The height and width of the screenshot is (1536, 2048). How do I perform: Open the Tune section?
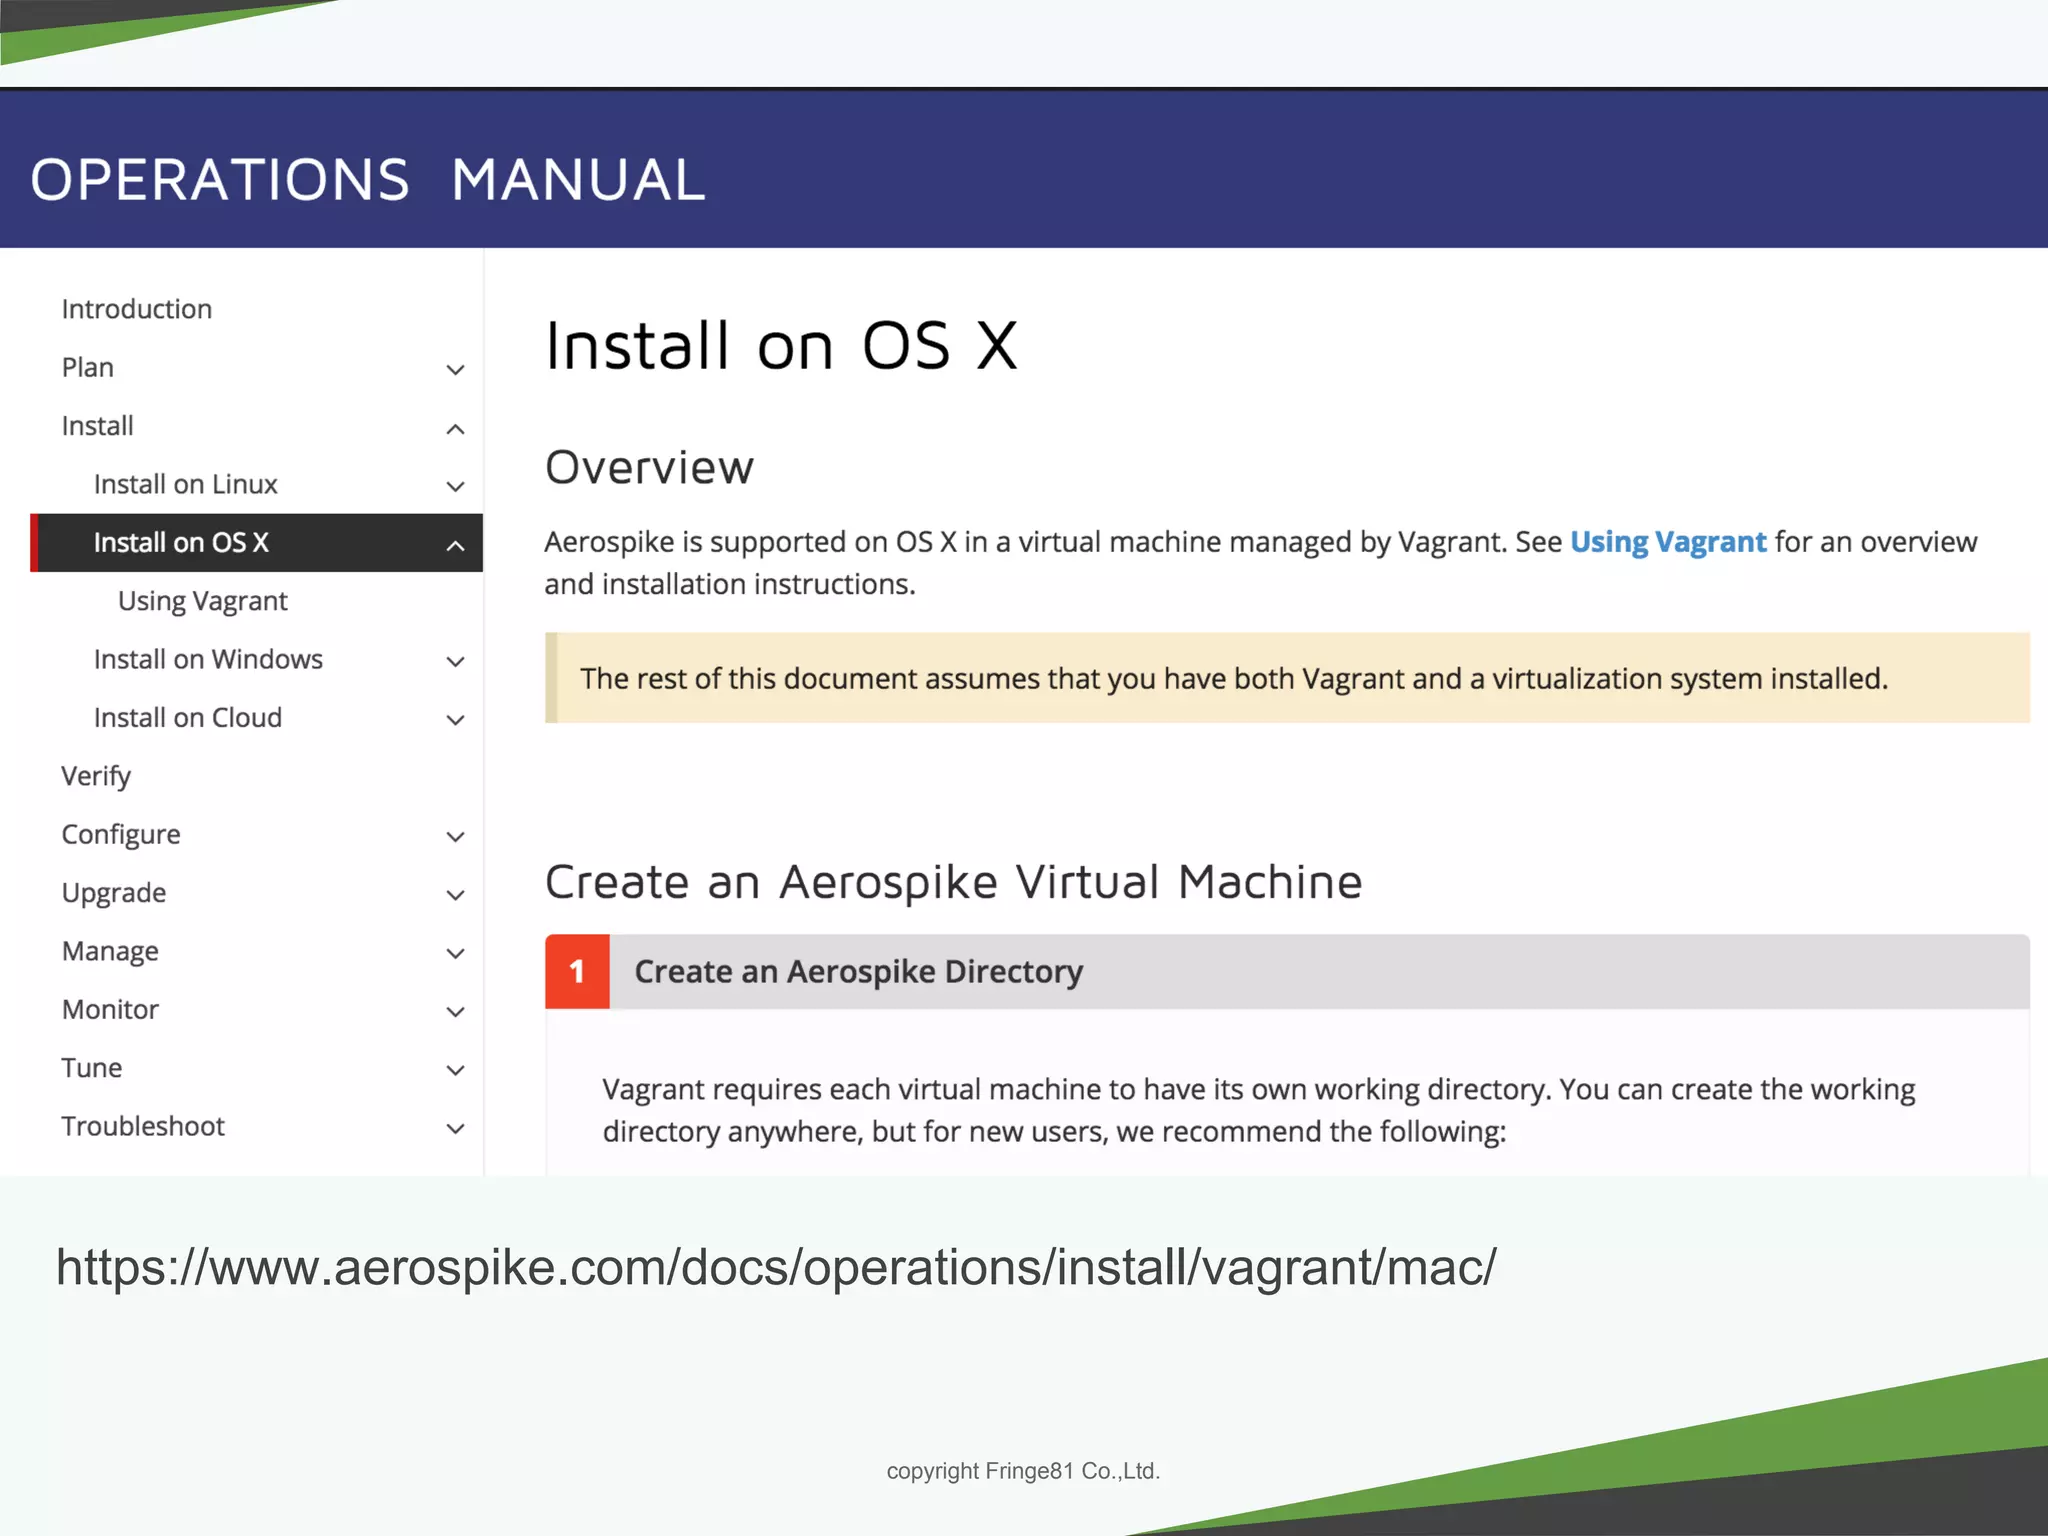(x=92, y=1068)
